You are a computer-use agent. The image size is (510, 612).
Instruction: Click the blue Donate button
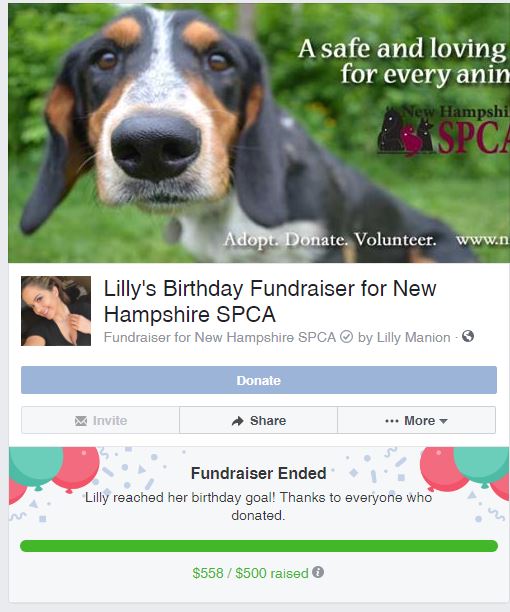[x=259, y=380]
